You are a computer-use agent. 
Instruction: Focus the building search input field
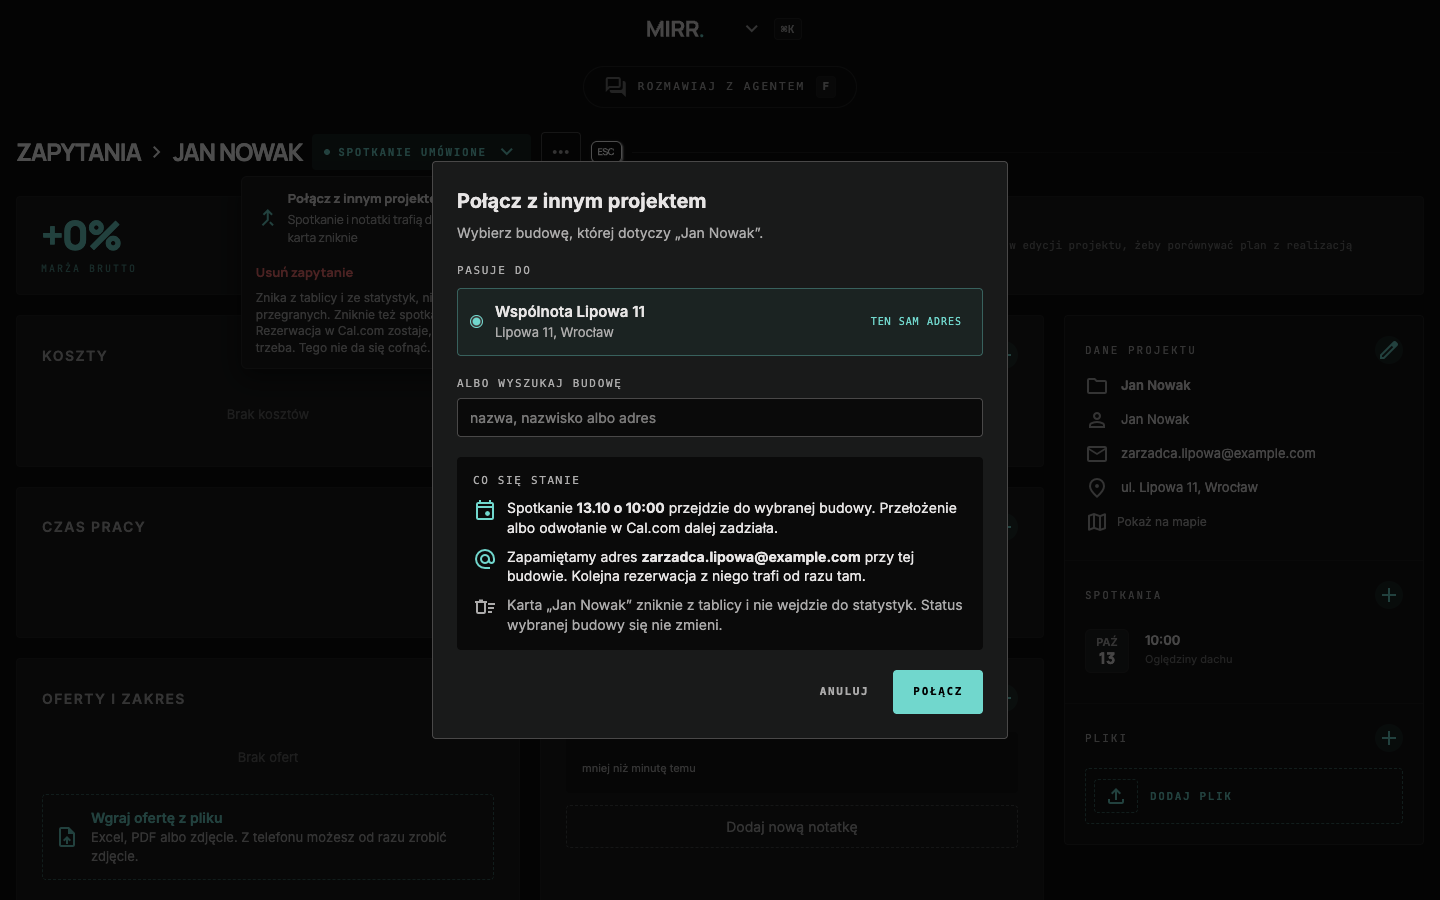tap(719, 418)
